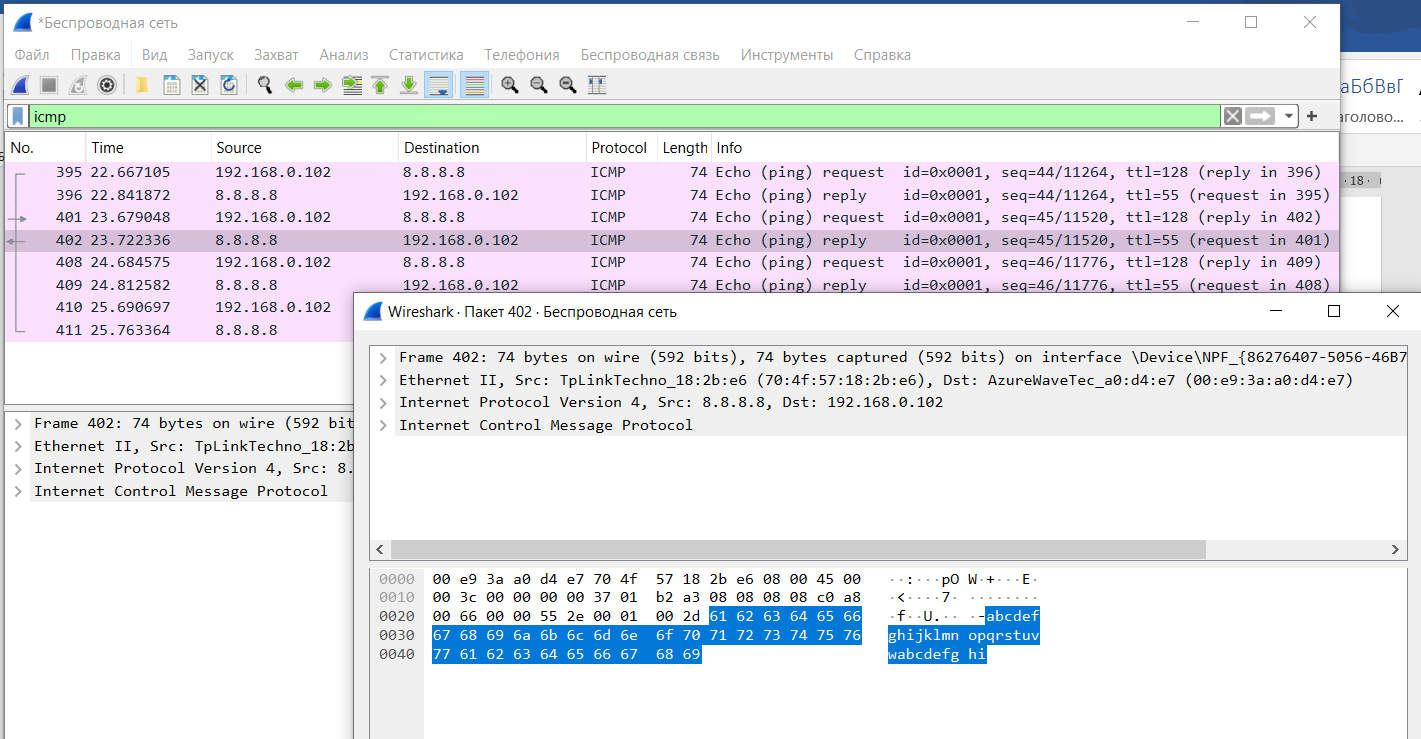Viewport: 1421px width, 739px height.
Task: Expand Ethernet II in the main details pane
Action: (x=18, y=446)
